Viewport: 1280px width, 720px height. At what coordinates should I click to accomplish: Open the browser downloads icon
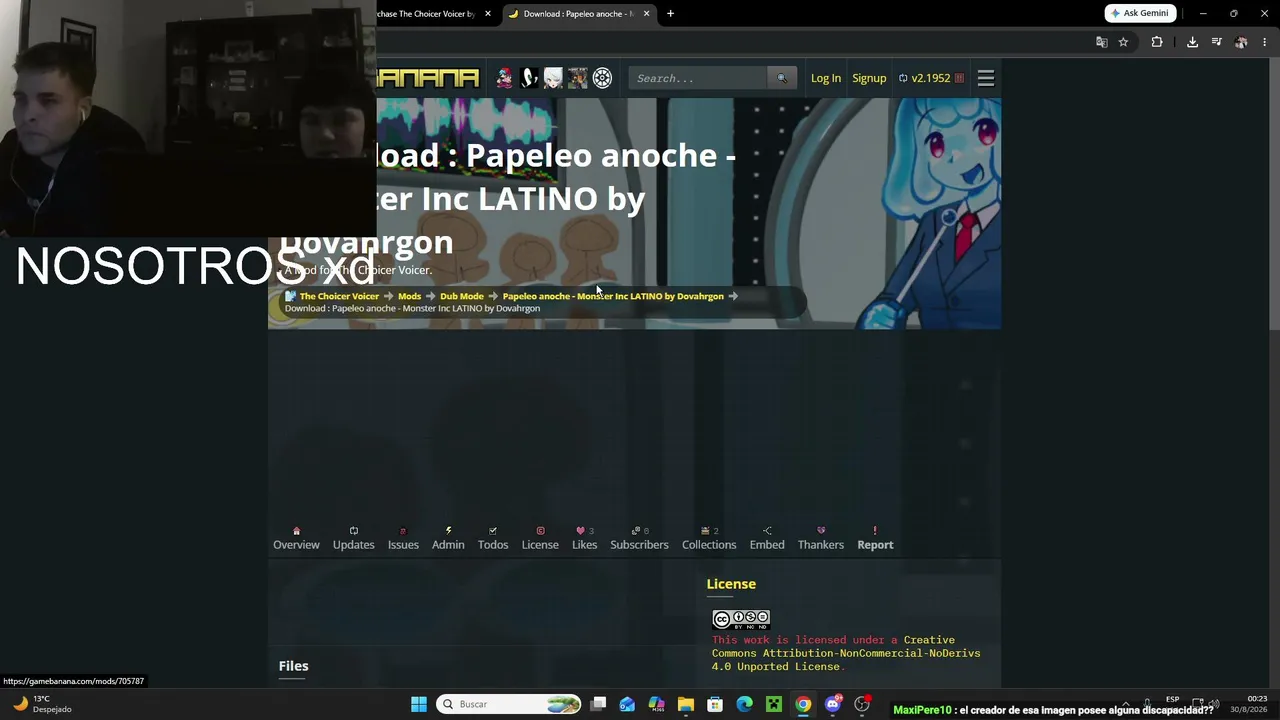coord(1192,42)
